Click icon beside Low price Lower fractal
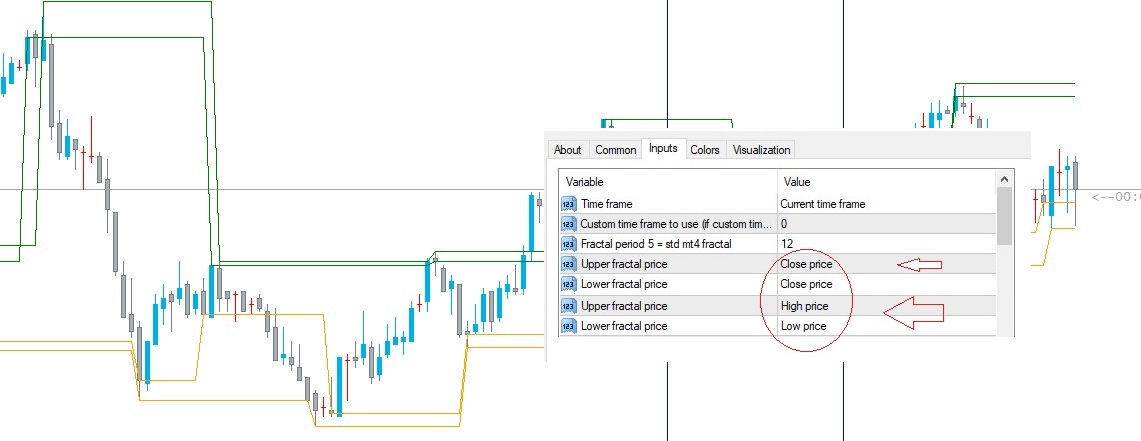This screenshot has width=1141, height=441. pos(569,326)
